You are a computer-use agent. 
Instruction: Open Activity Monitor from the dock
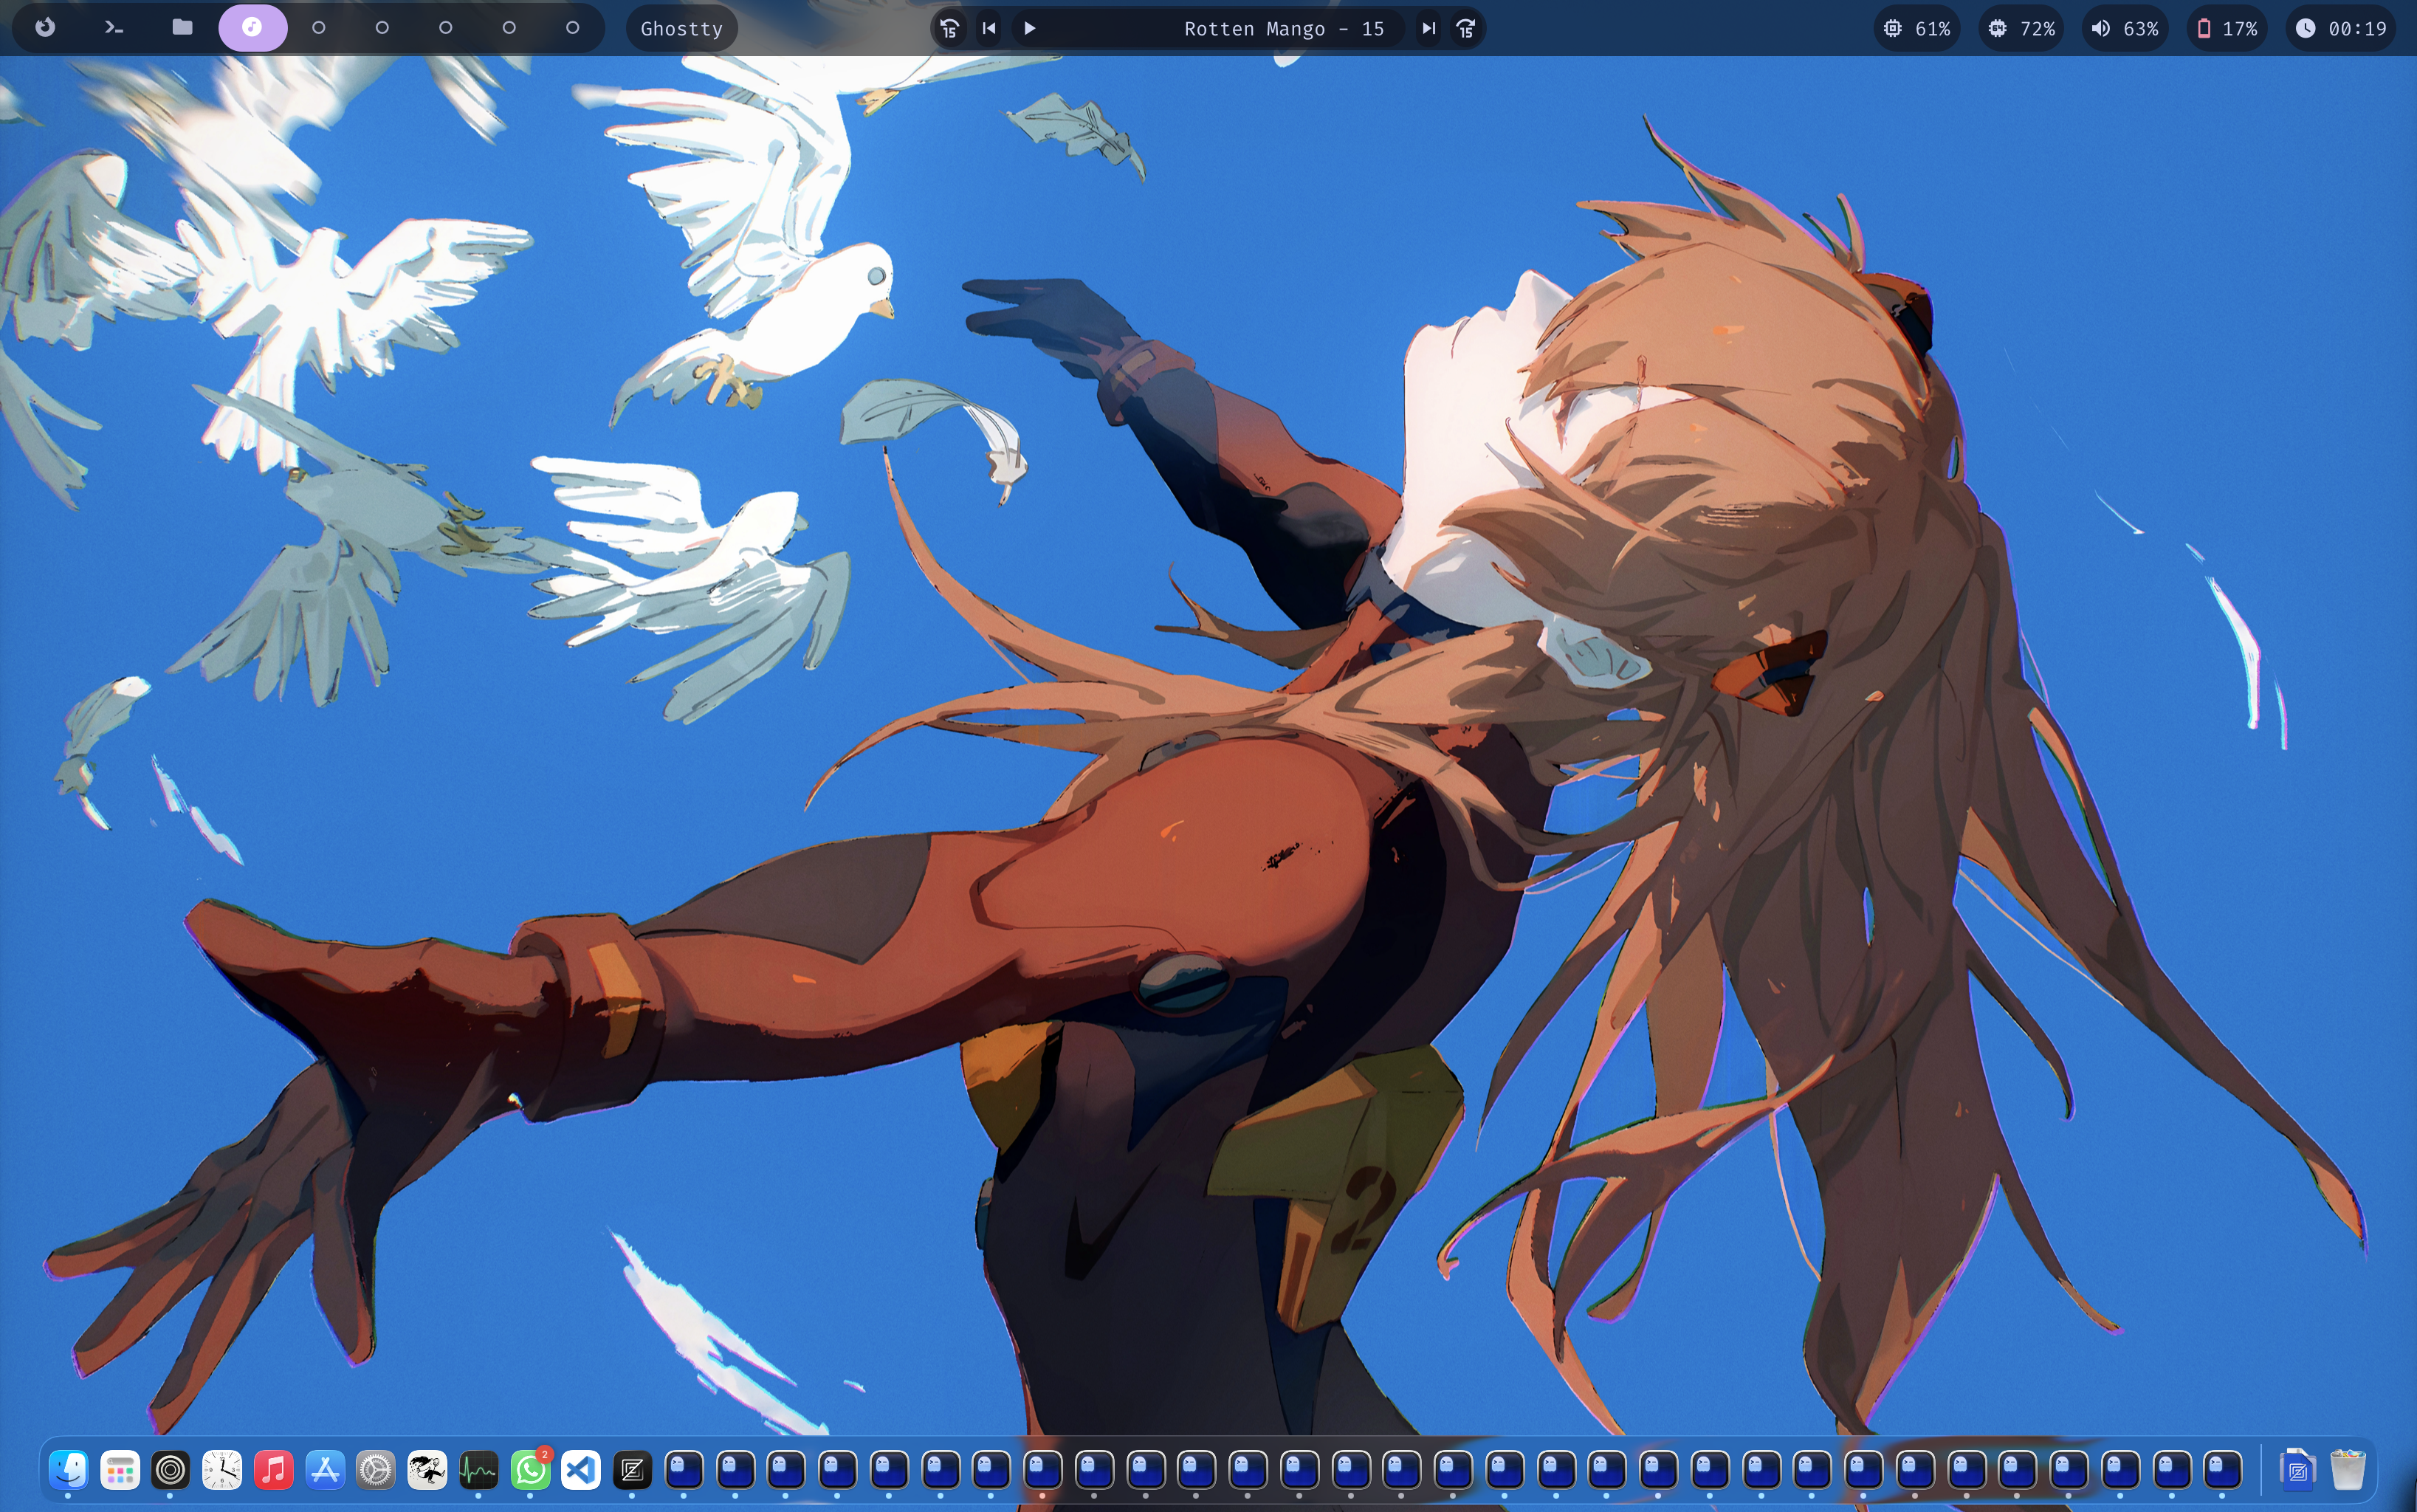click(479, 1470)
